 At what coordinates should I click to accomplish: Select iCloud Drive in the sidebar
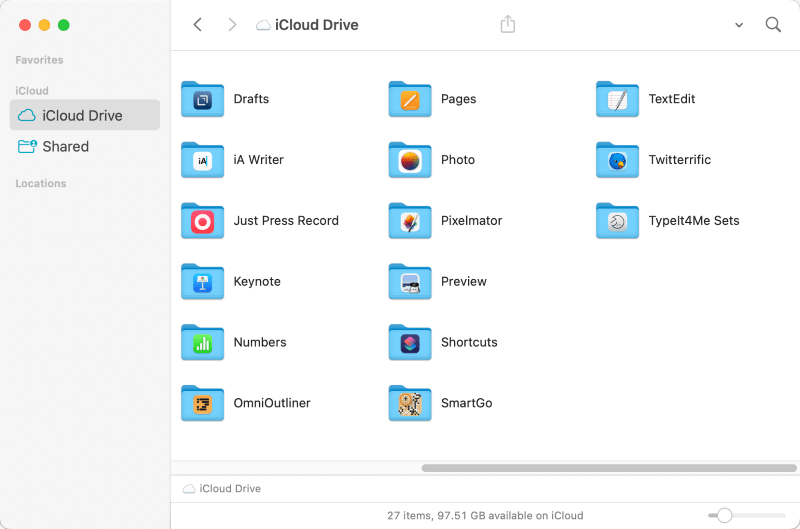point(84,115)
